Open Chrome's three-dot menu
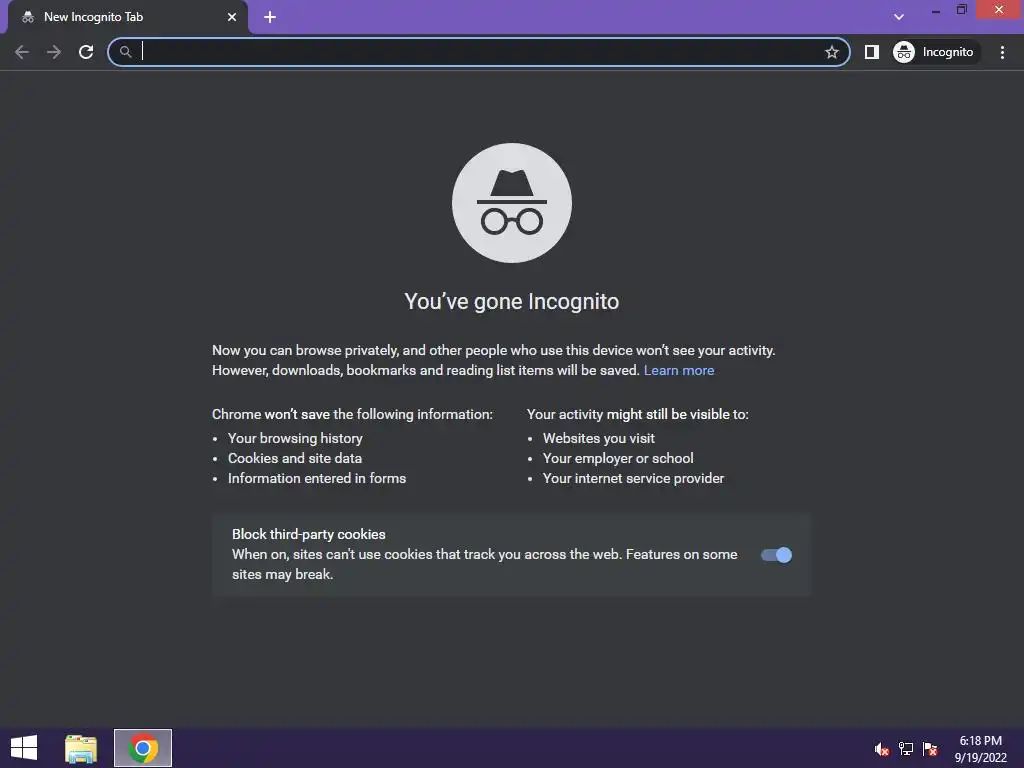1024x768 pixels. (1002, 52)
